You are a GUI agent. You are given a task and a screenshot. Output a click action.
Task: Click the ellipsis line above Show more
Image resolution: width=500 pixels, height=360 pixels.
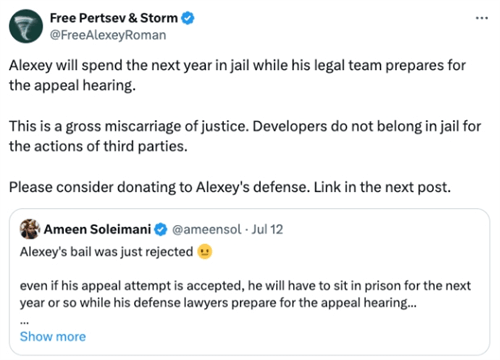click(x=24, y=322)
